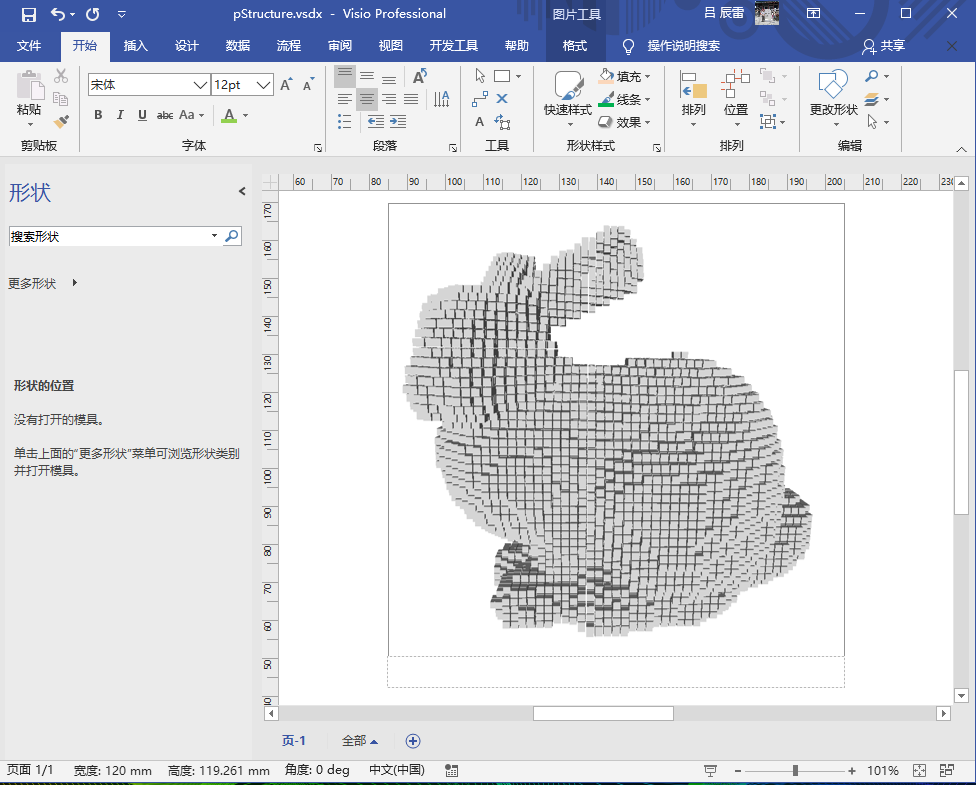This screenshot has width=976, height=785.
Task: Click the 位置 position button
Action: point(736,98)
